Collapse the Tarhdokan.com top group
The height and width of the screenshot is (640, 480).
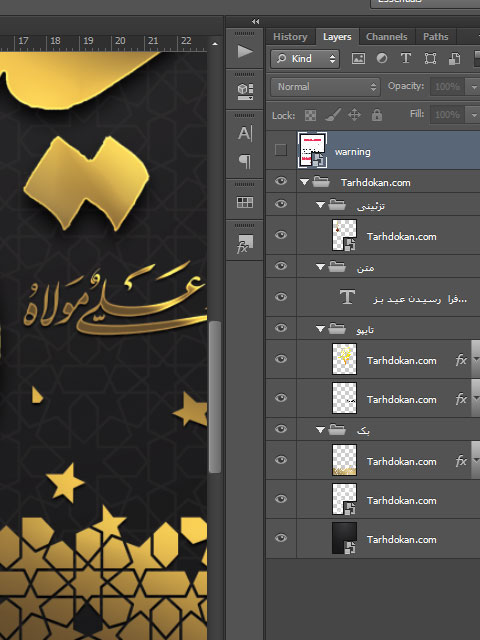click(x=304, y=182)
